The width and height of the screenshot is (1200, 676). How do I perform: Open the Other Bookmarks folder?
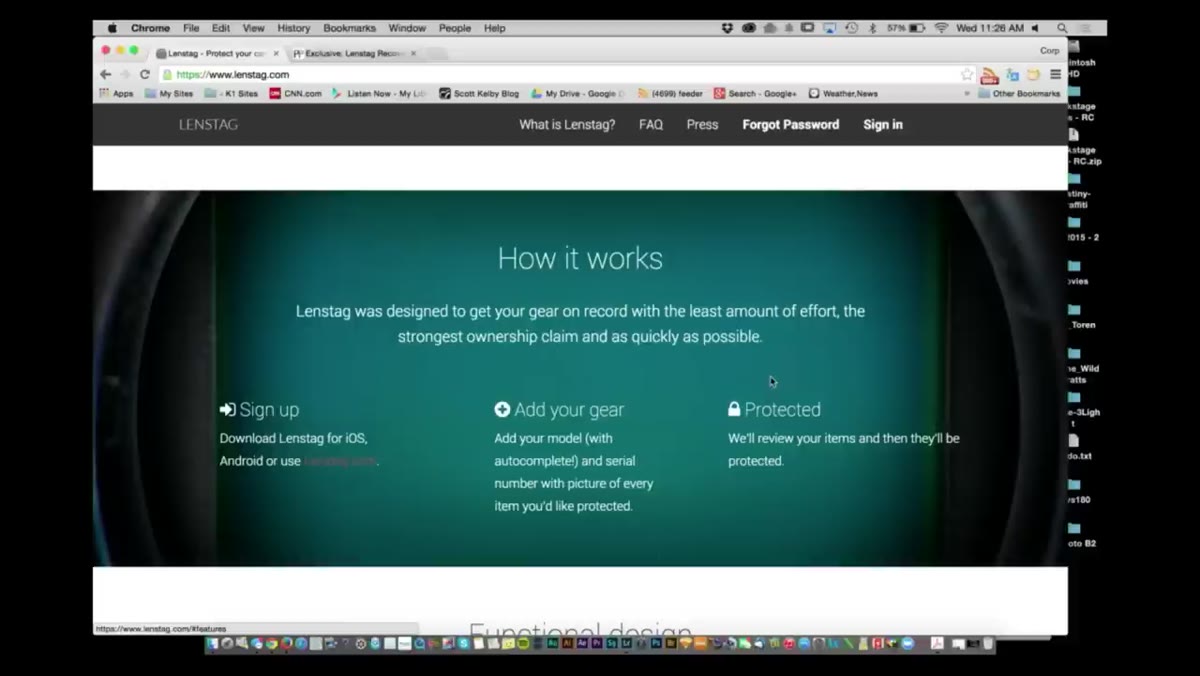tap(1019, 93)
